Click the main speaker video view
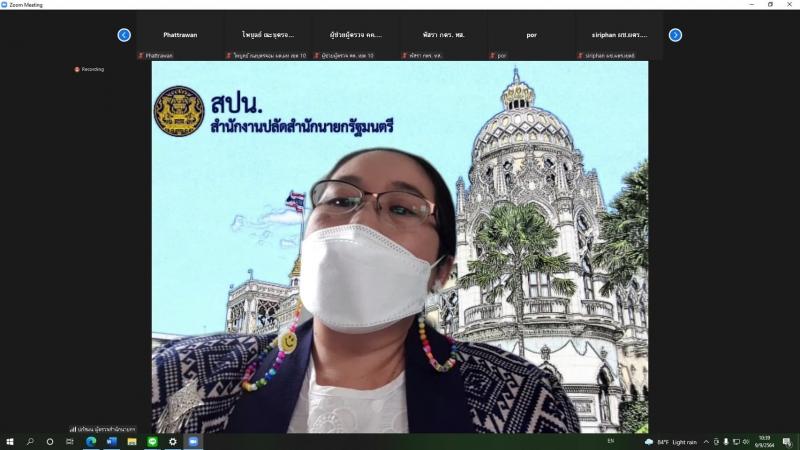Screen dimensions: 800x450 [x=400, y=247]
